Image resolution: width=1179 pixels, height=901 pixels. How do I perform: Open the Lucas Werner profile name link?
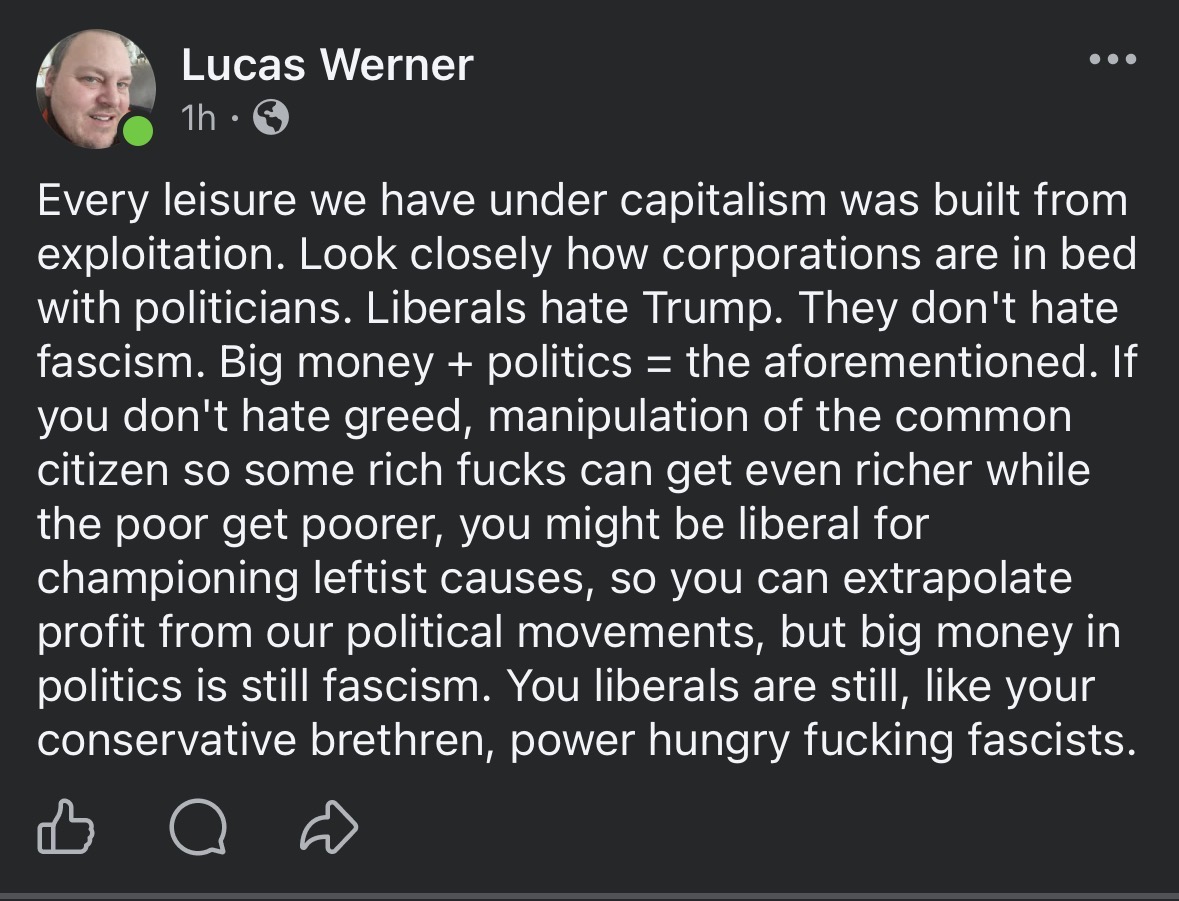327,65
